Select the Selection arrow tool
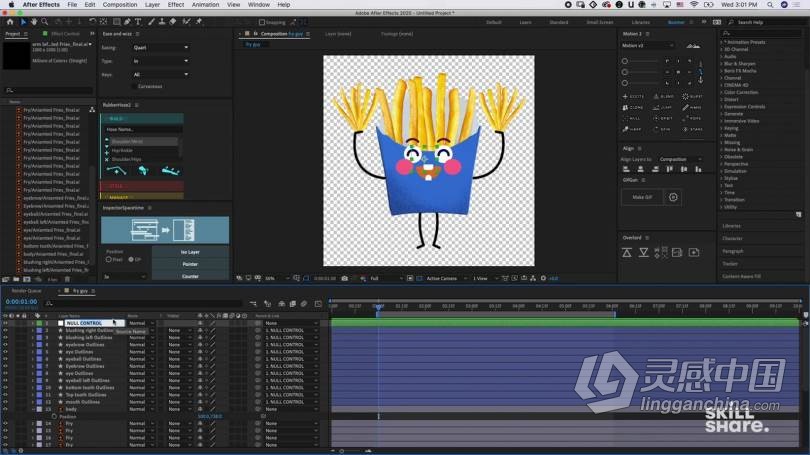Screen dimensions: 810x455 pyautogui.click(x=23, y=22)
